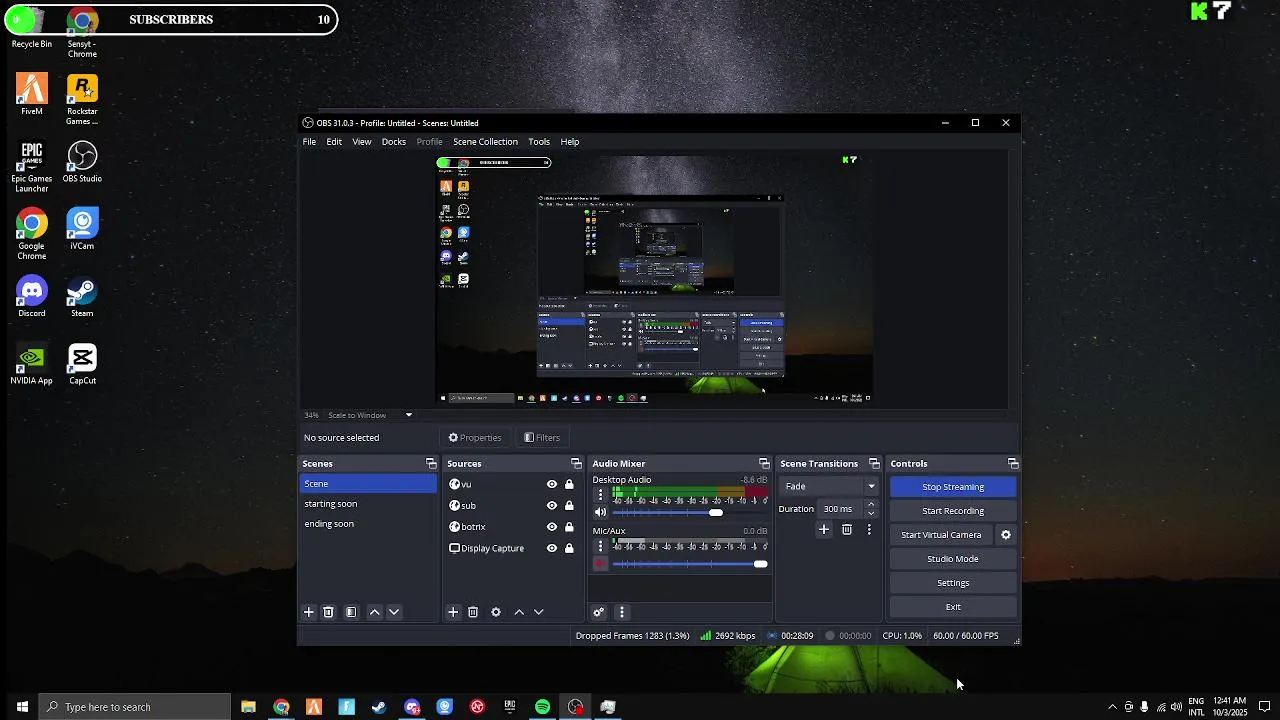Image resolution: width=1280 pixels, height=720 pixels.
Task: Remove the transition with the trash icon
Action: [x=847, y=530]
